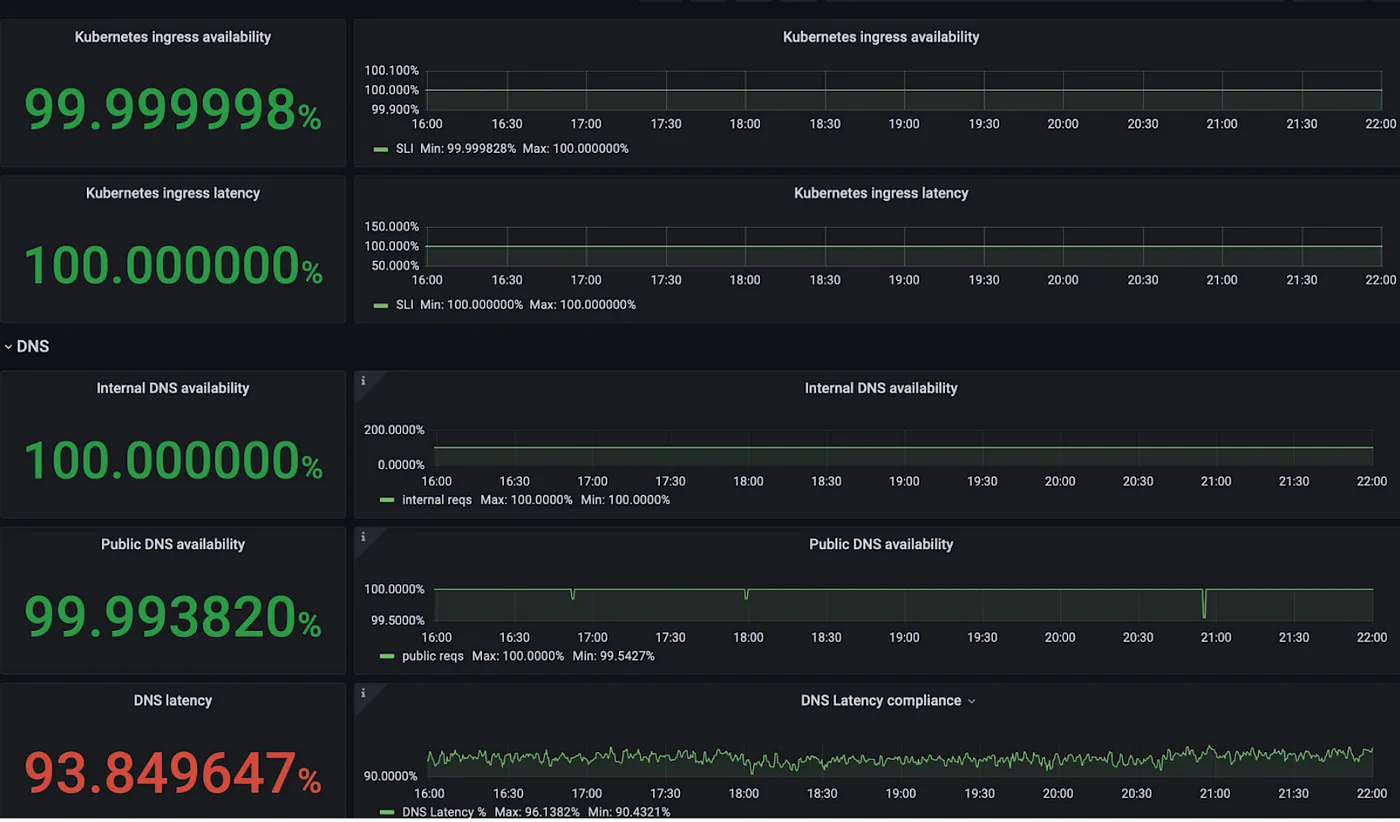Click Kubernetes ingress latency stat panel title
The width and height of the screenshot is (1400, 822).
tap(172, 193)
